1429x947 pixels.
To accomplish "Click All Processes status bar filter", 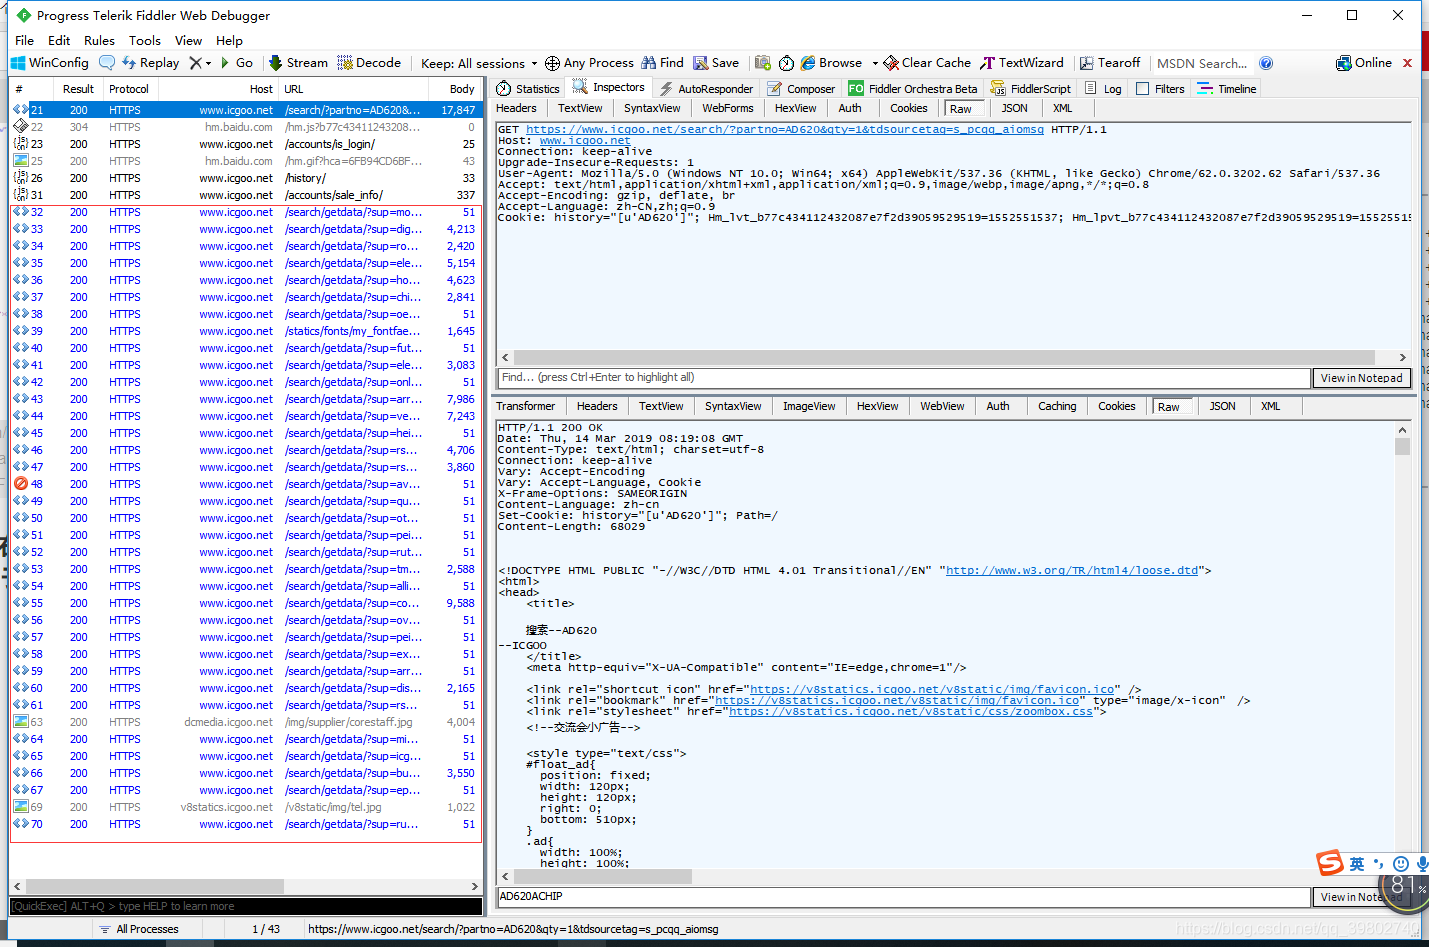I will tap(139, 929).
